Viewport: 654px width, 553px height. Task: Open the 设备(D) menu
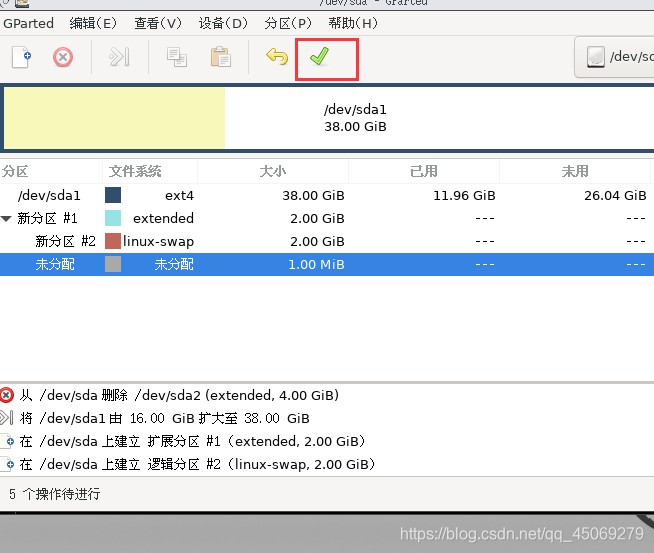[223, 23]
